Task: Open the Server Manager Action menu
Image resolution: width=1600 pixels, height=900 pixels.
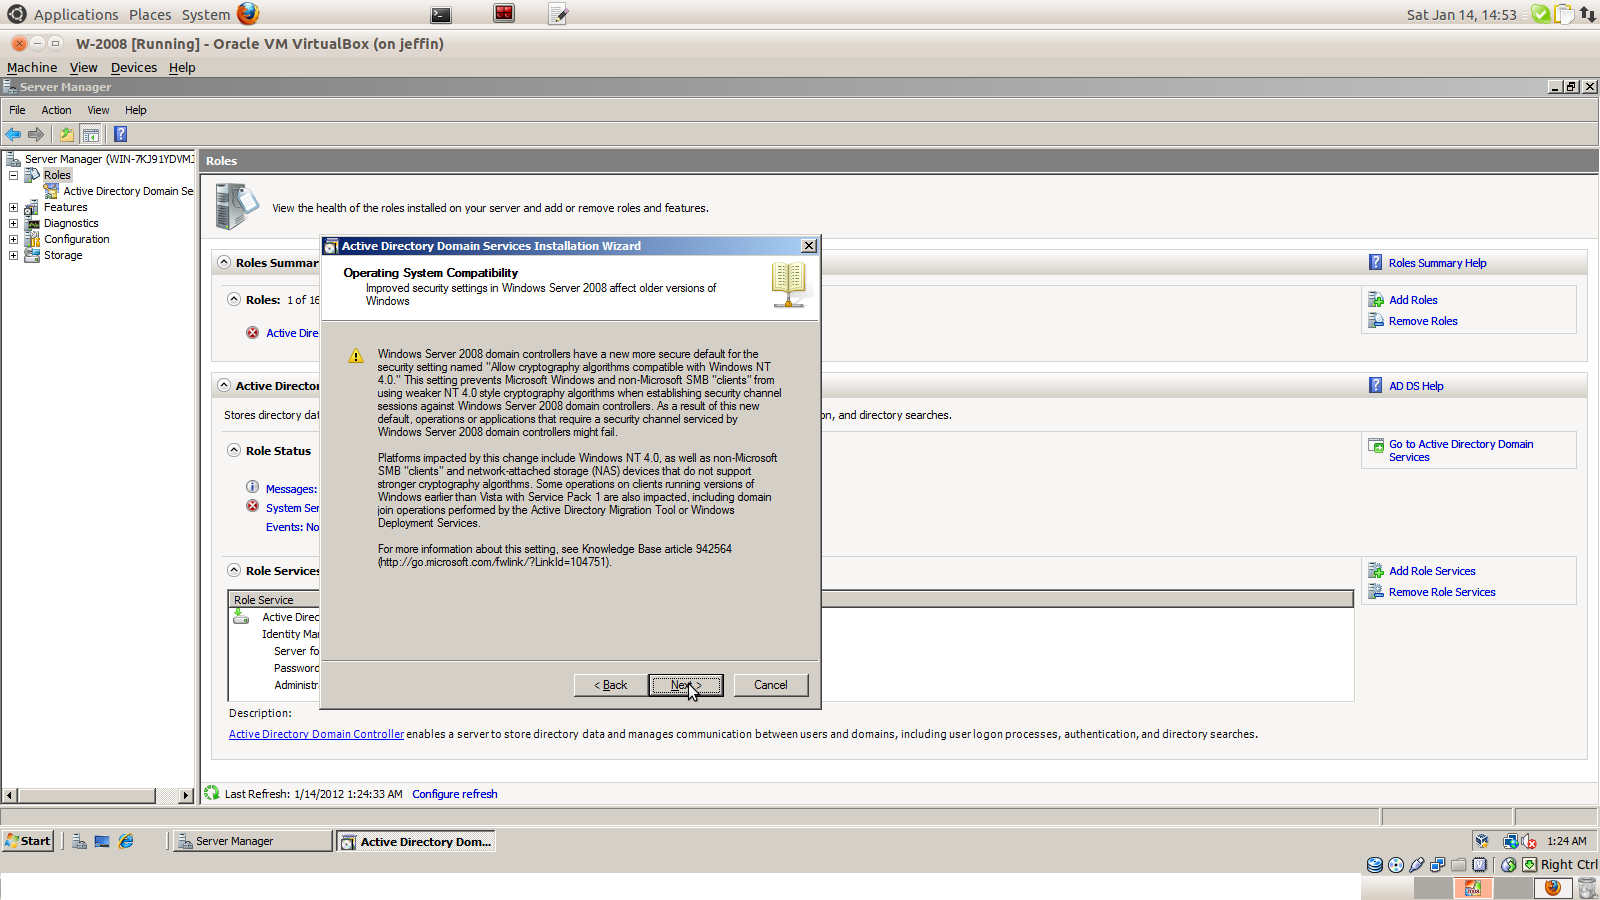Action: (56, 110)
